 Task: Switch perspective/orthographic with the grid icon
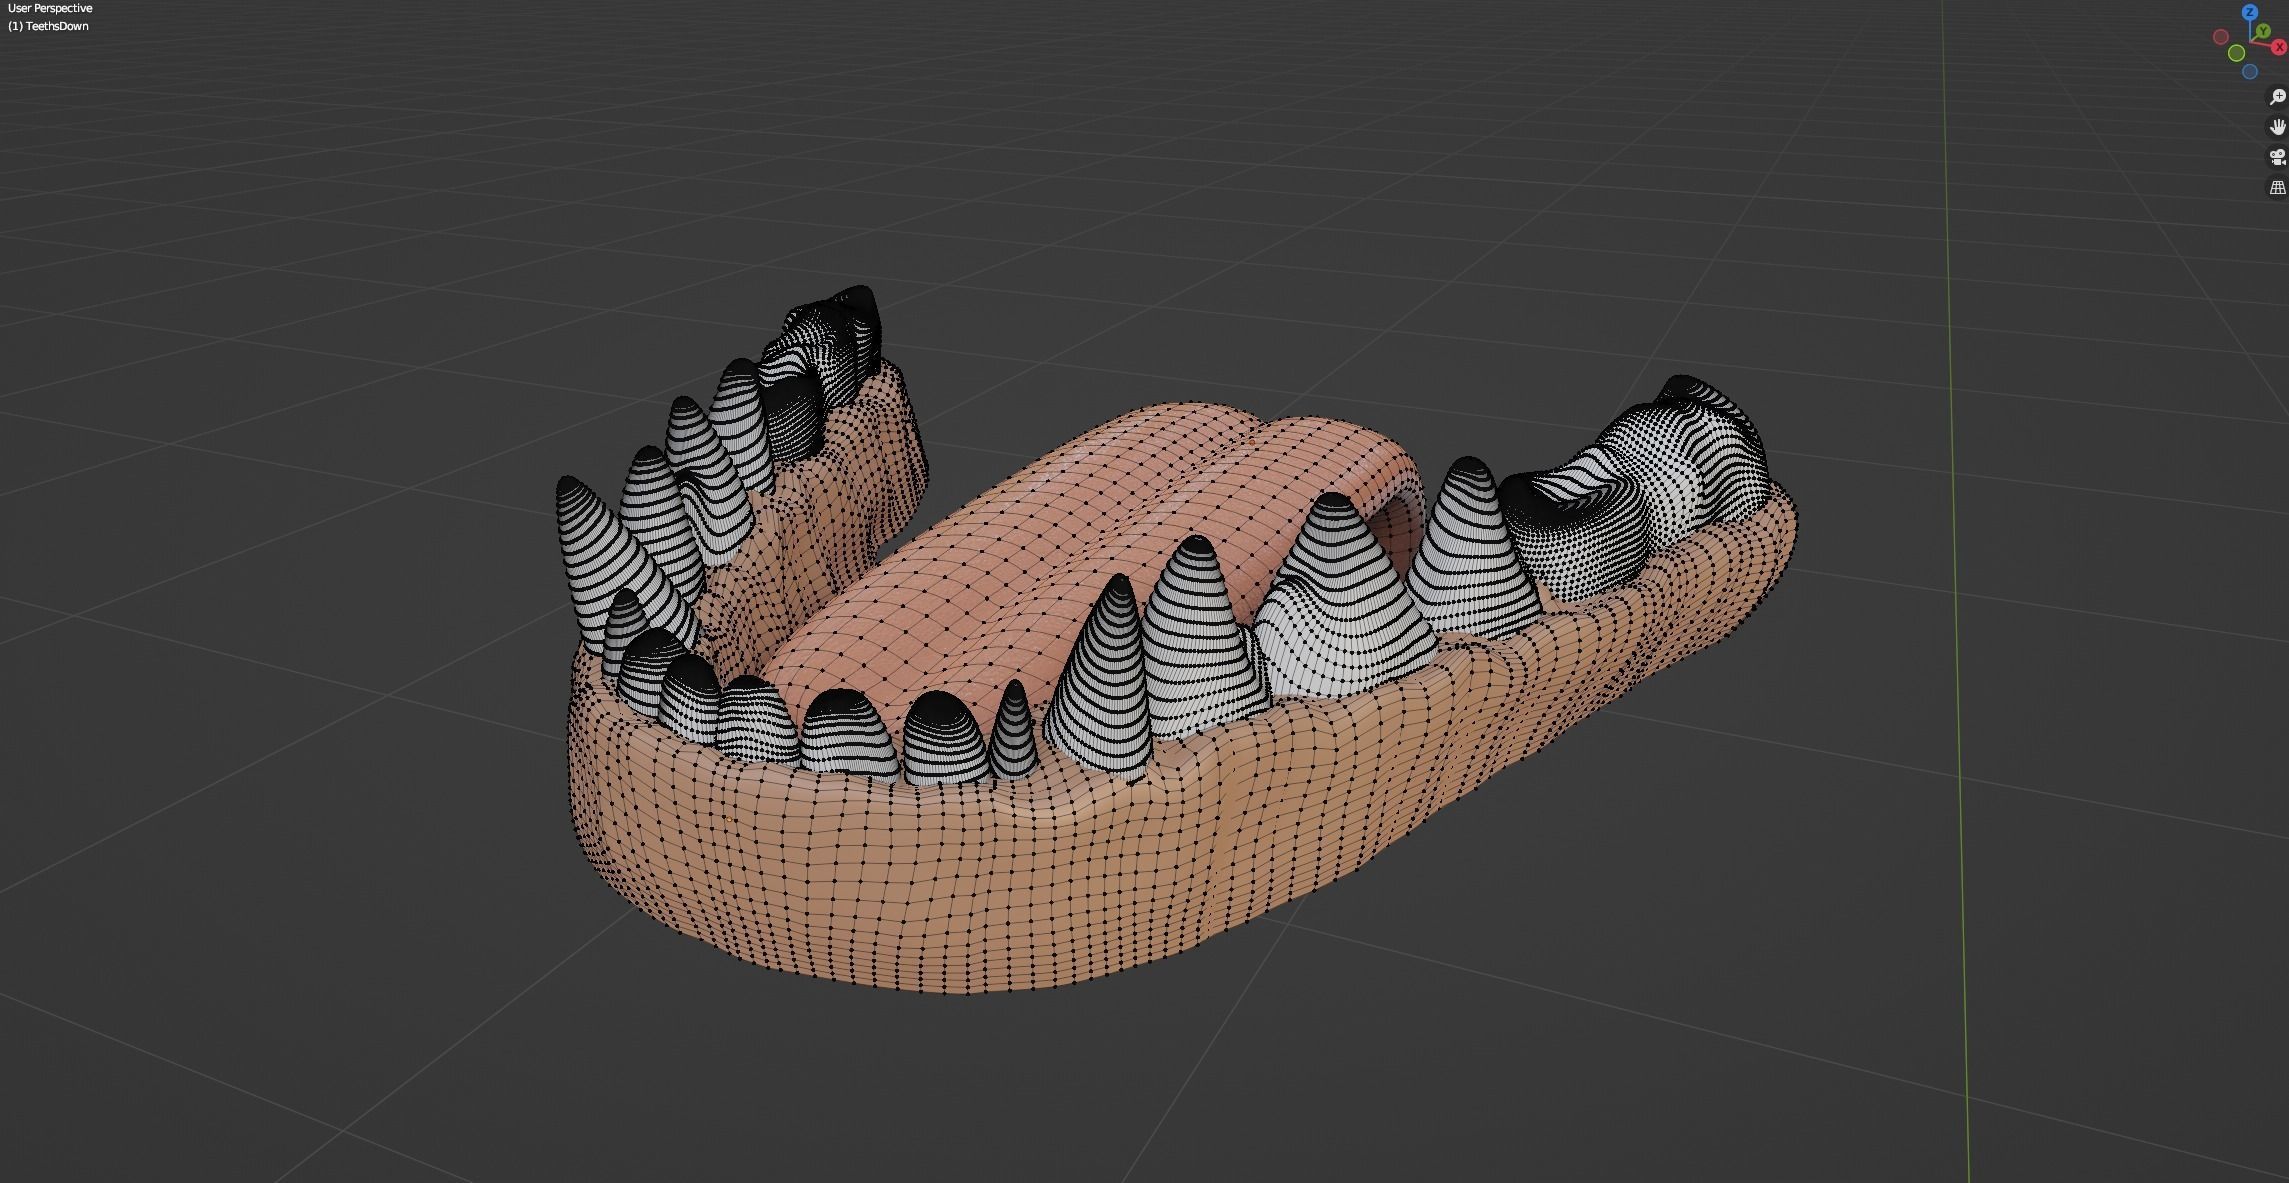(x=2277, y=187)
